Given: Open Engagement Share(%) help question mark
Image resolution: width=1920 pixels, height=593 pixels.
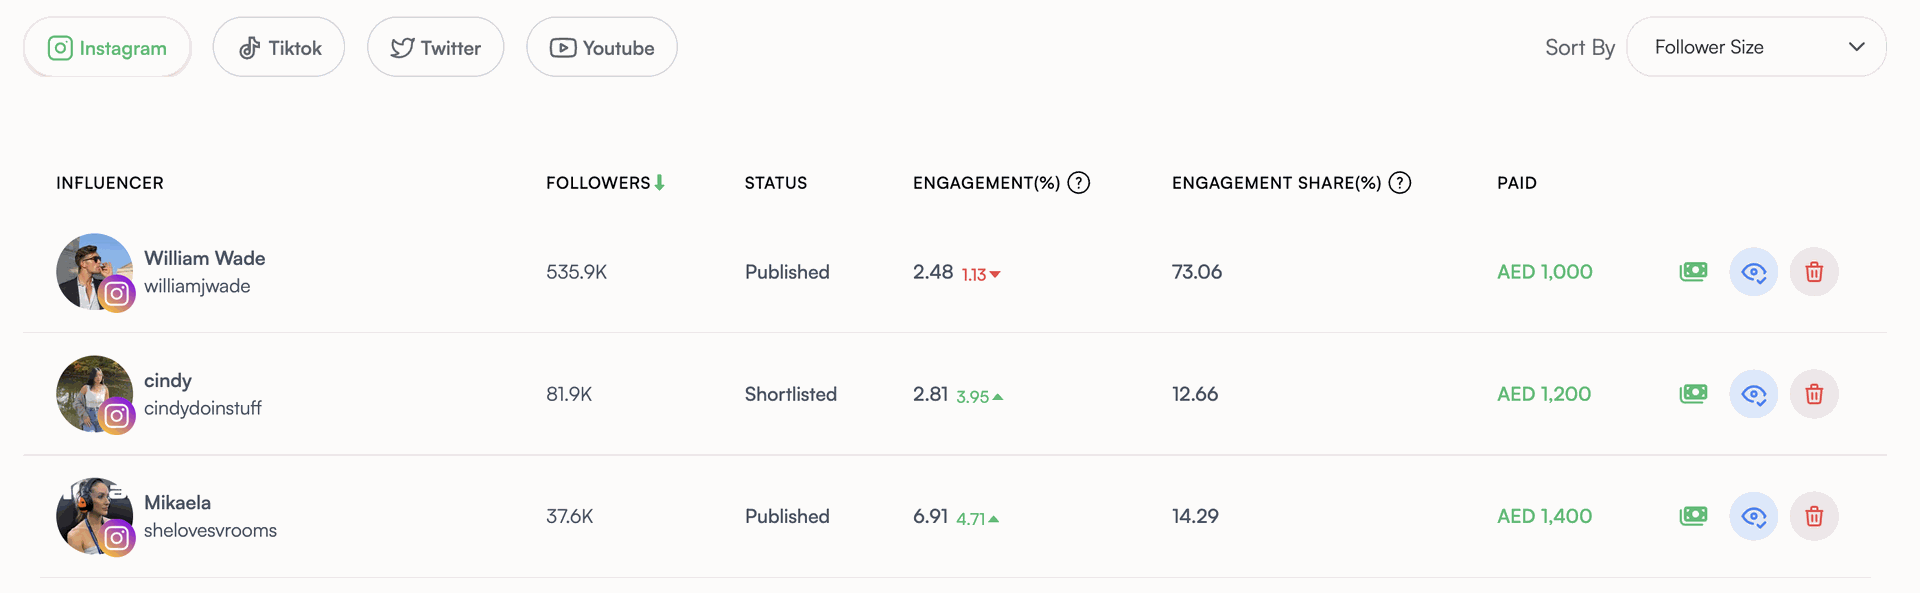Looking at the screenshot, I should click(1400, 183).
